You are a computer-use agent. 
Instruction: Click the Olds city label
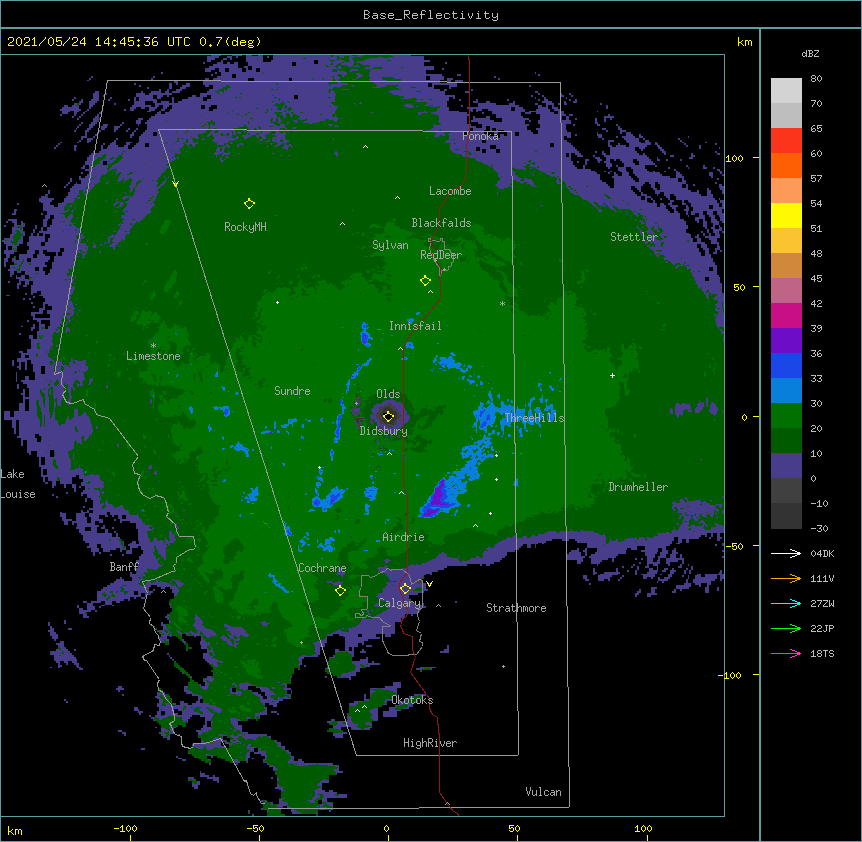tap(388, 394)
